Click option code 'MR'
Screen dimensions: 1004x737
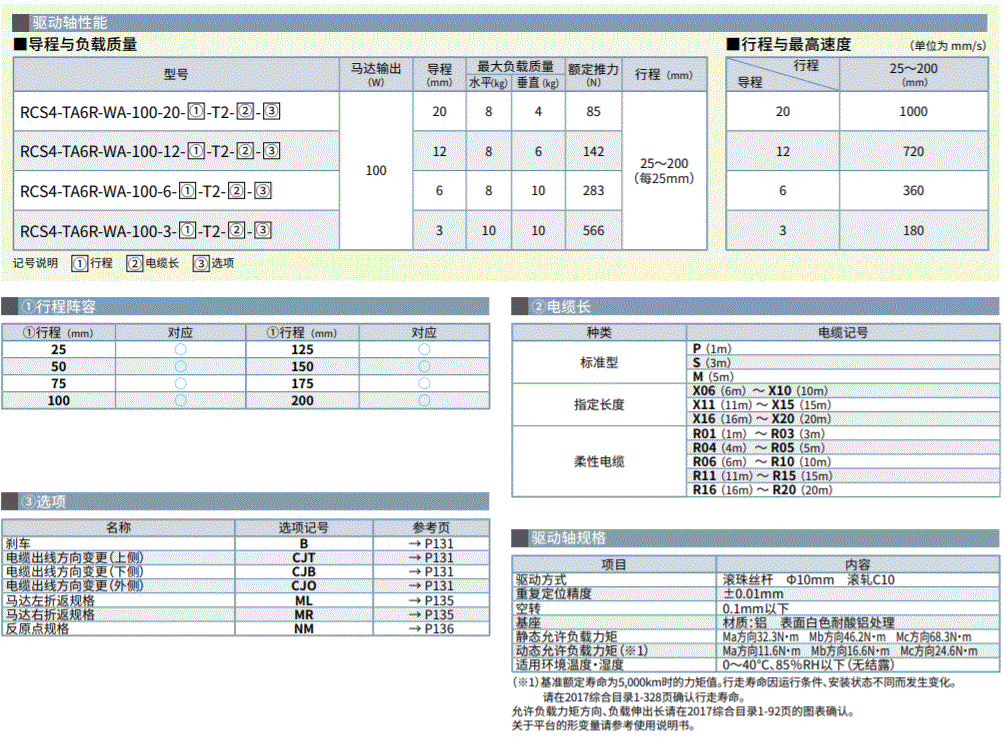[x=304, y=615]
